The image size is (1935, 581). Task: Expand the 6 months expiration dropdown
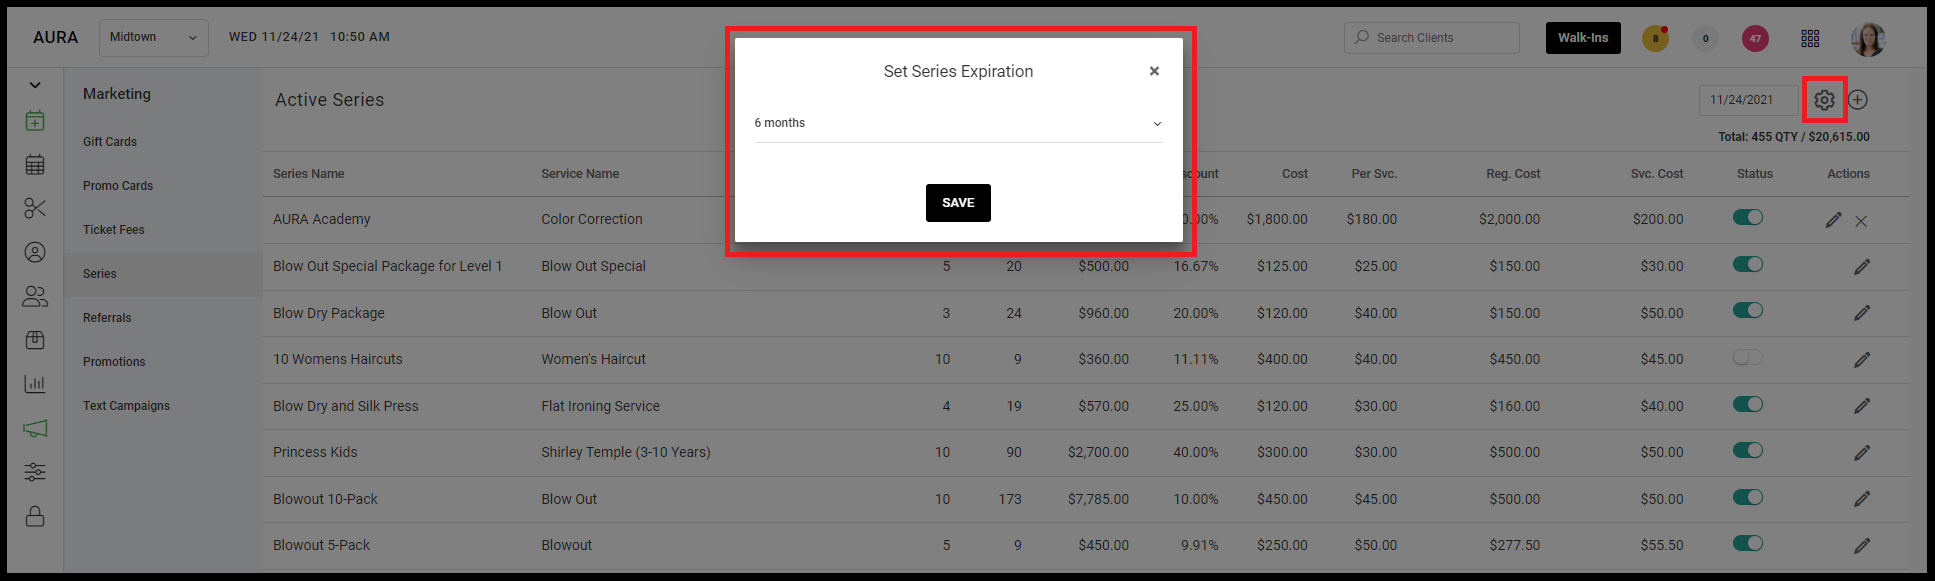click(958, 123)
